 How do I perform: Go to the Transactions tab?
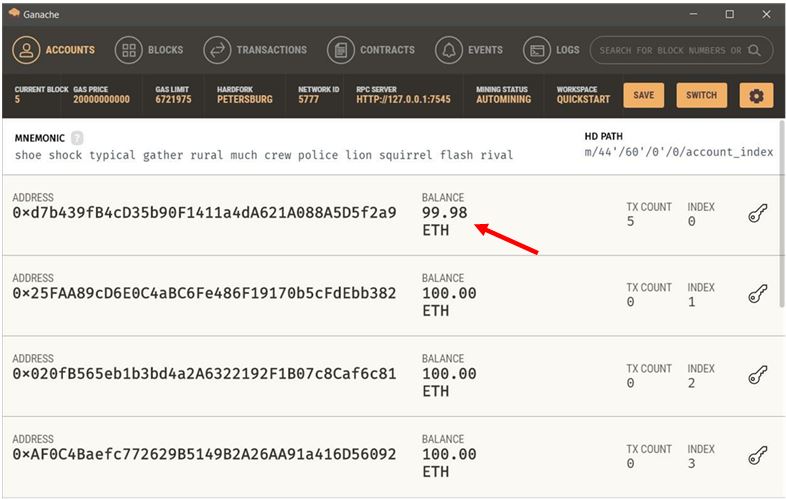click(256, 50)
